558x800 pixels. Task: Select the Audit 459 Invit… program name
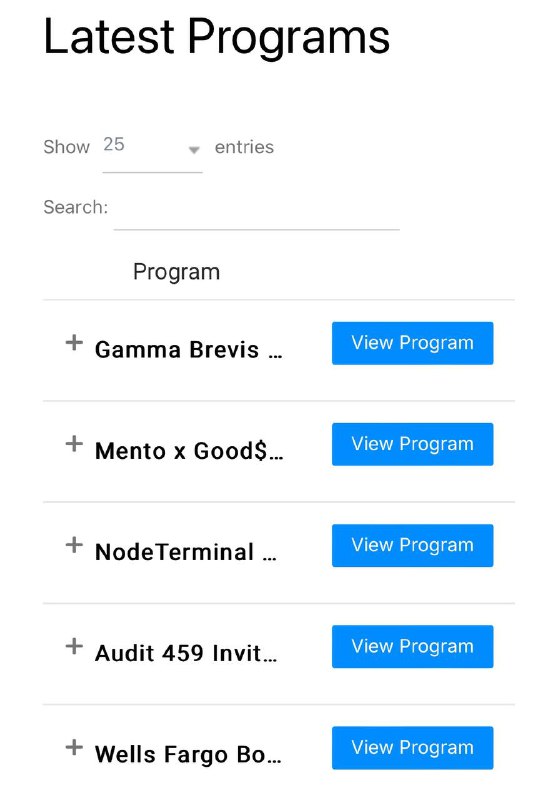(186, 653)
